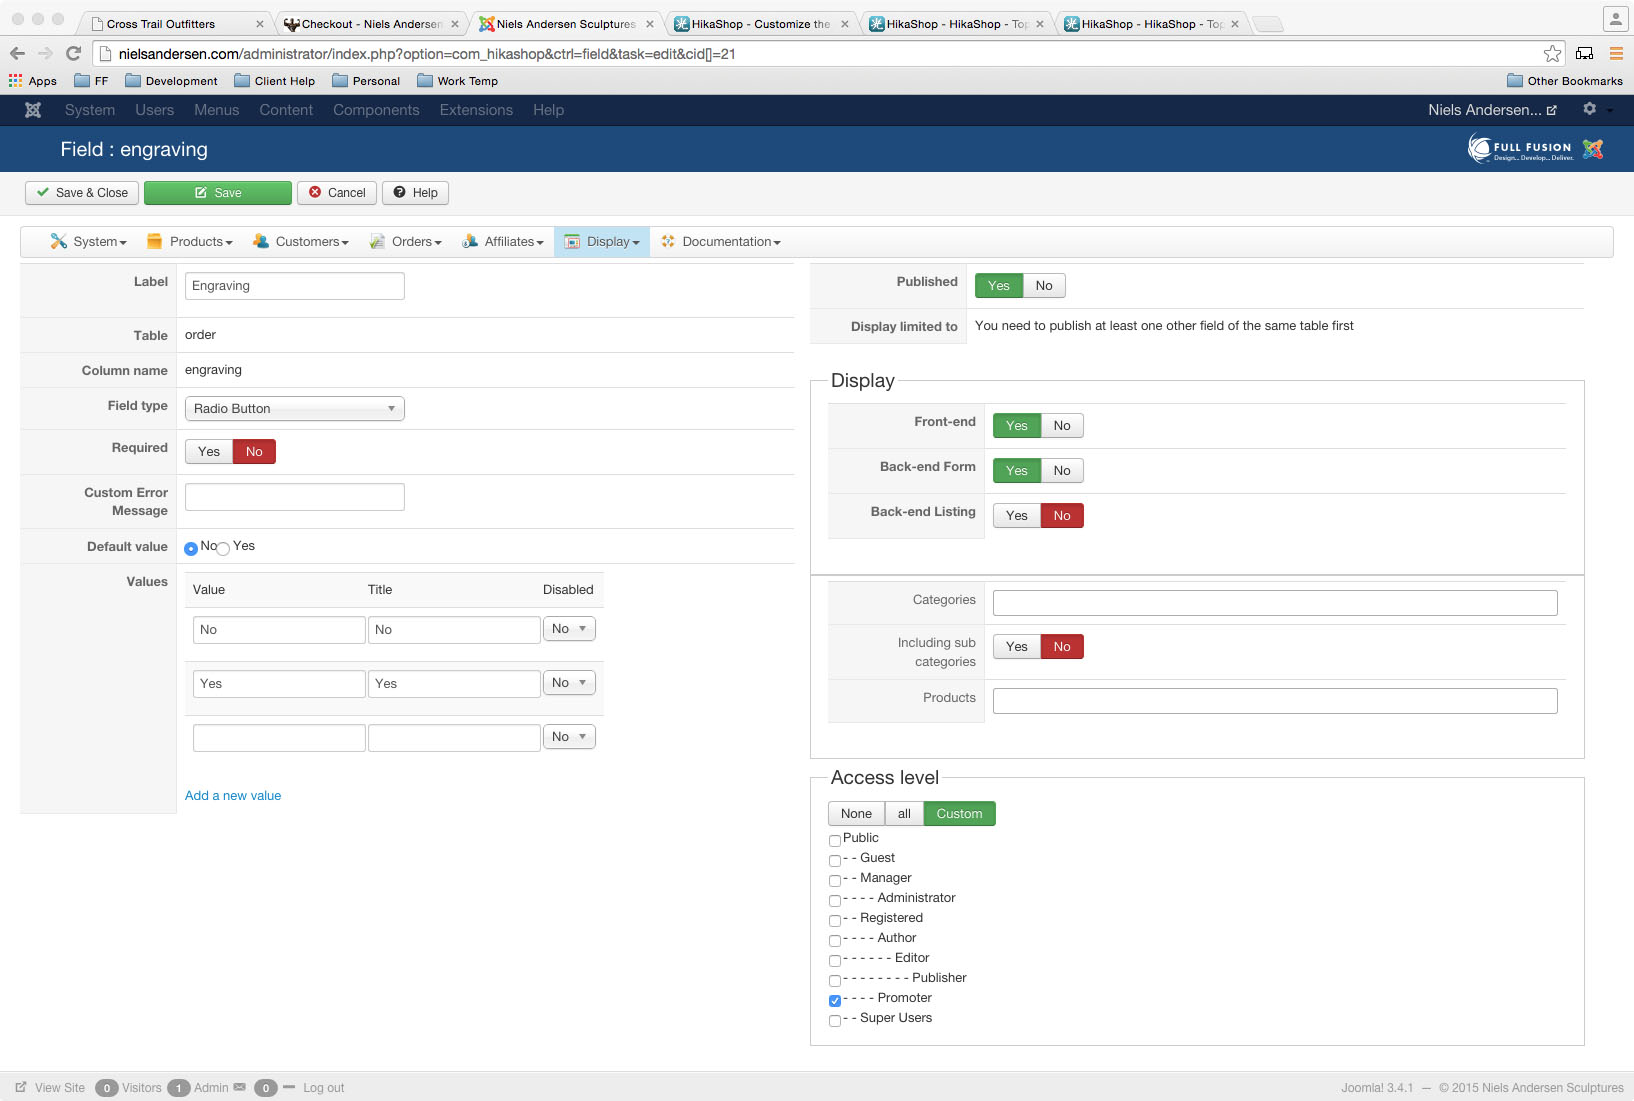Open Disabled dropdown for the No value row
Viewport: 1634px width, 1101px height.
[569, 629]
